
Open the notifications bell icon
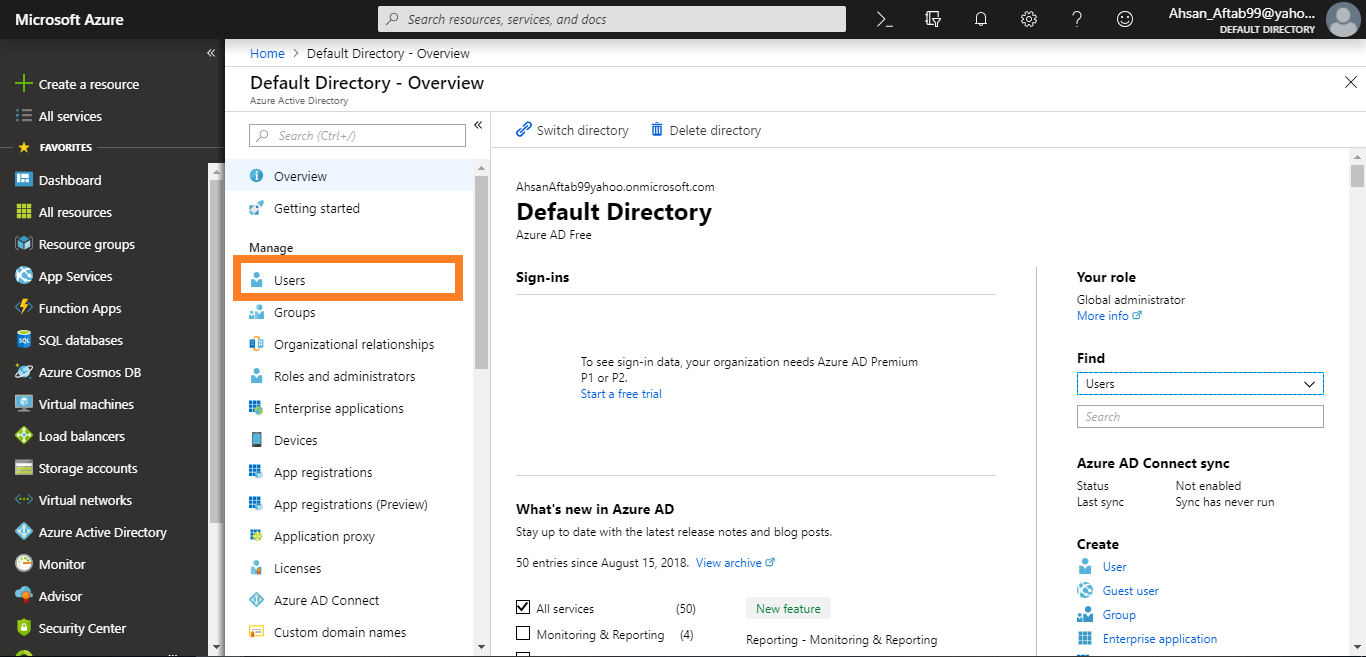[x=980, y=19]
